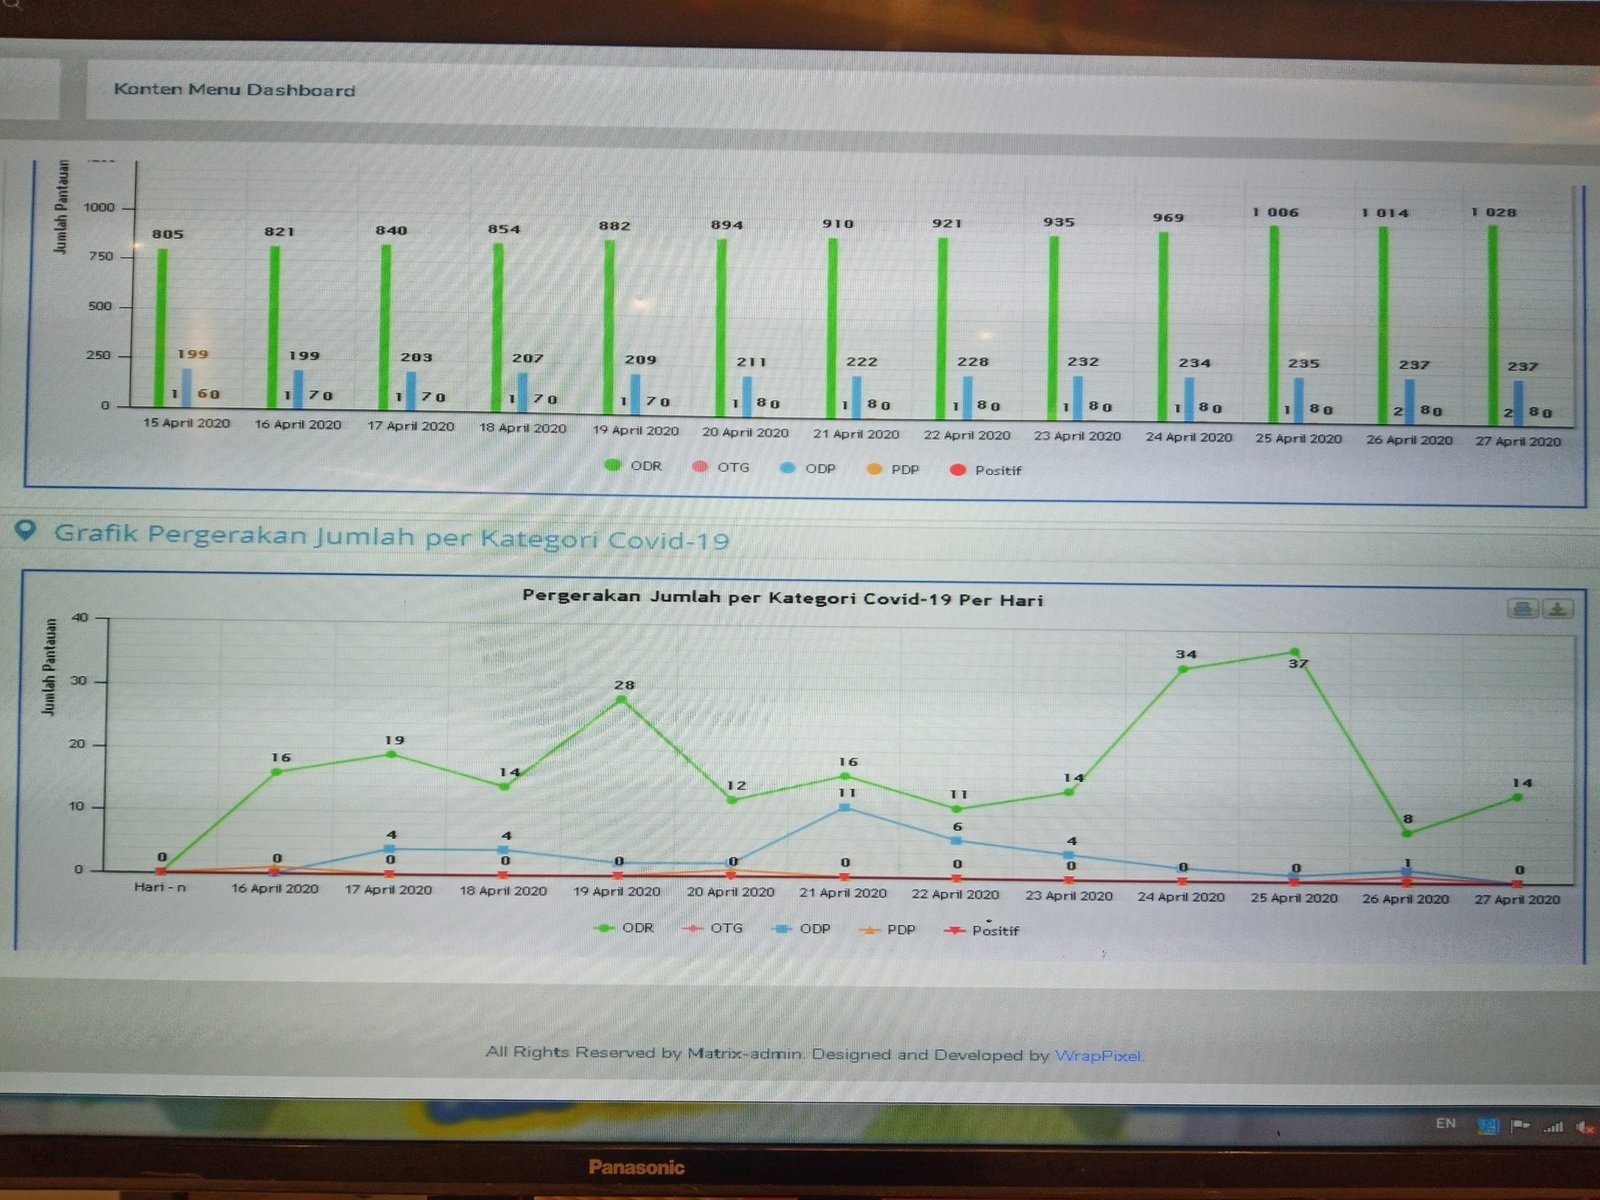The height and width of the screenshot is (1200, 1600).
Task: Click the ODP data point labeled 11
Action: (x=845, y=807)
